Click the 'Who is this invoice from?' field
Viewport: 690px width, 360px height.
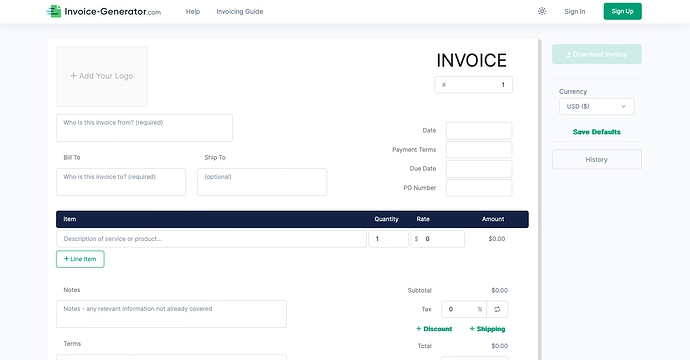(144, 128)
